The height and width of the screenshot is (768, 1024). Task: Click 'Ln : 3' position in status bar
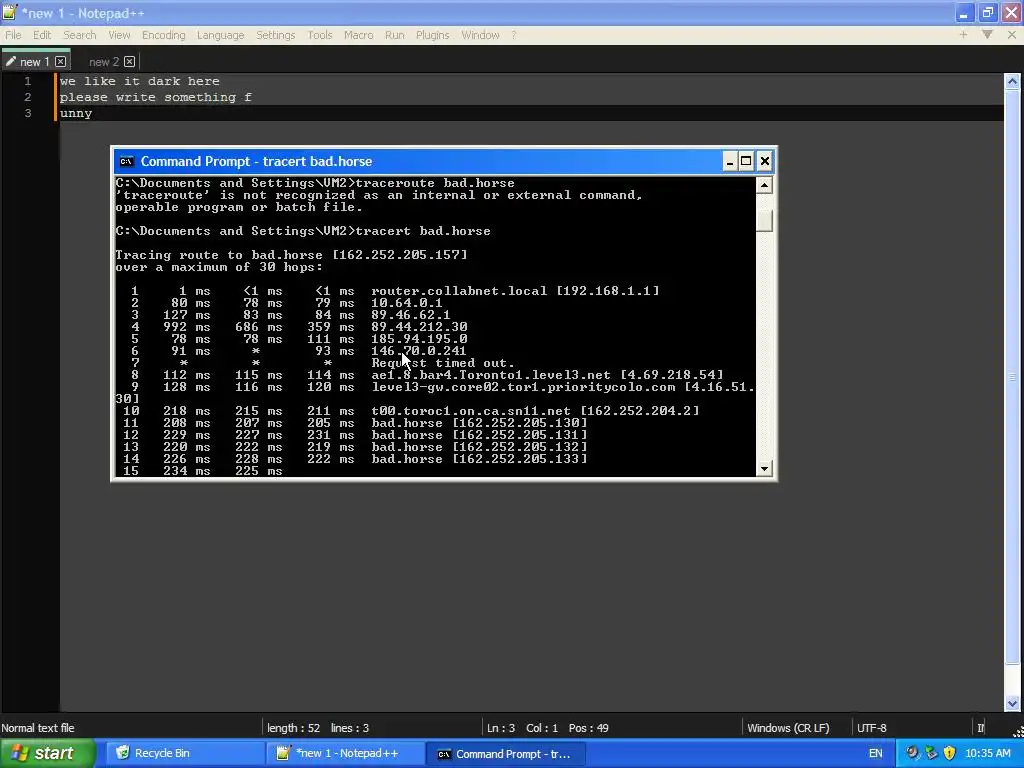point(501,728)
